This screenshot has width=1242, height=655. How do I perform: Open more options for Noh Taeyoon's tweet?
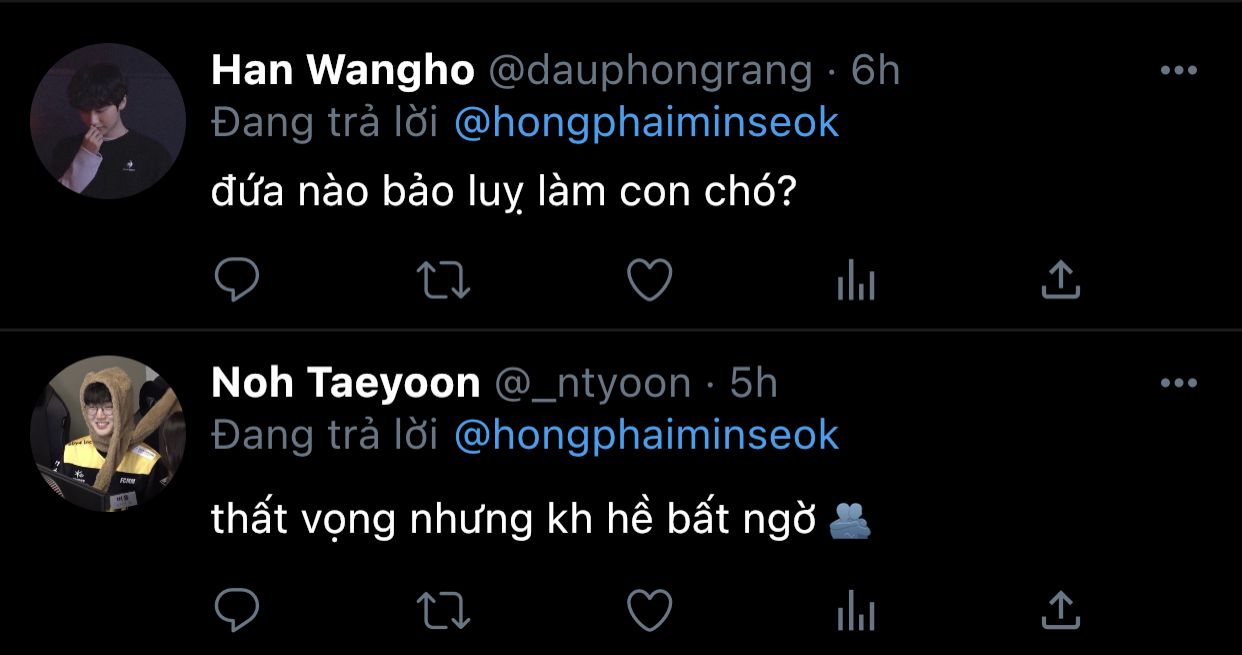tap(1178, 383)
